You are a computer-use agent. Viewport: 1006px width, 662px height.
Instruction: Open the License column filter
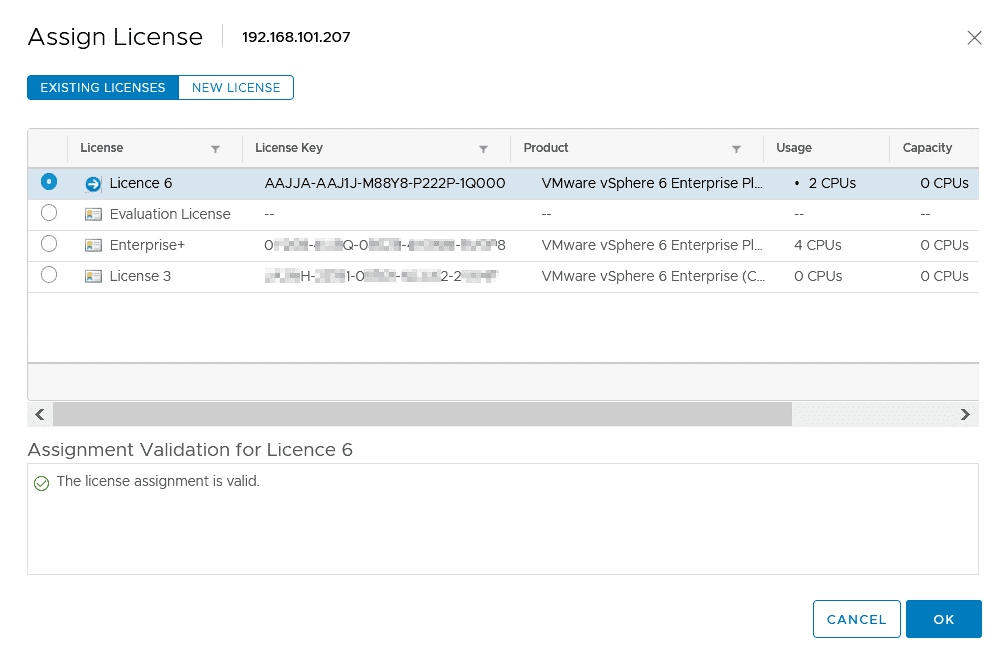tap(216, 149)
